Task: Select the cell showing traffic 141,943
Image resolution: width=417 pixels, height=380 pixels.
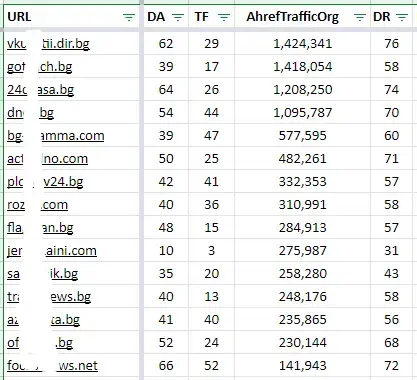Action: point(302,366)
